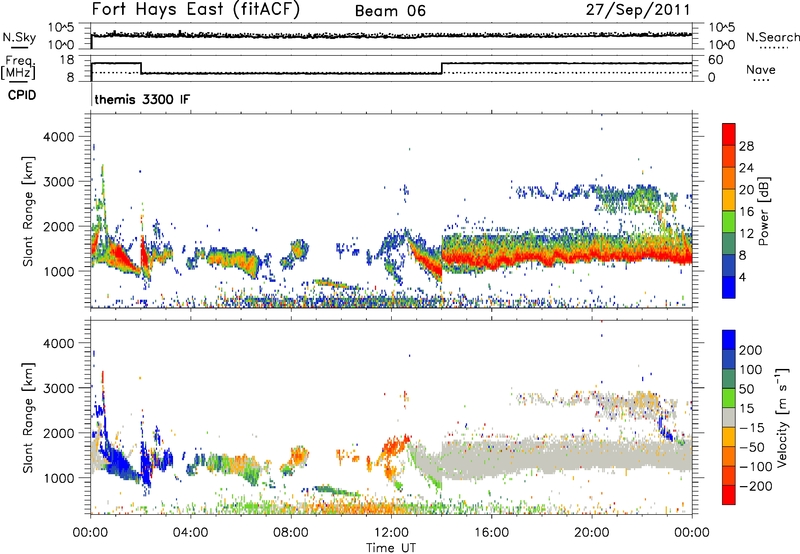The height and width of the screenshot is (554, 800).
Task: Click the '20:00' time tick label
Action: click(592, 533)
